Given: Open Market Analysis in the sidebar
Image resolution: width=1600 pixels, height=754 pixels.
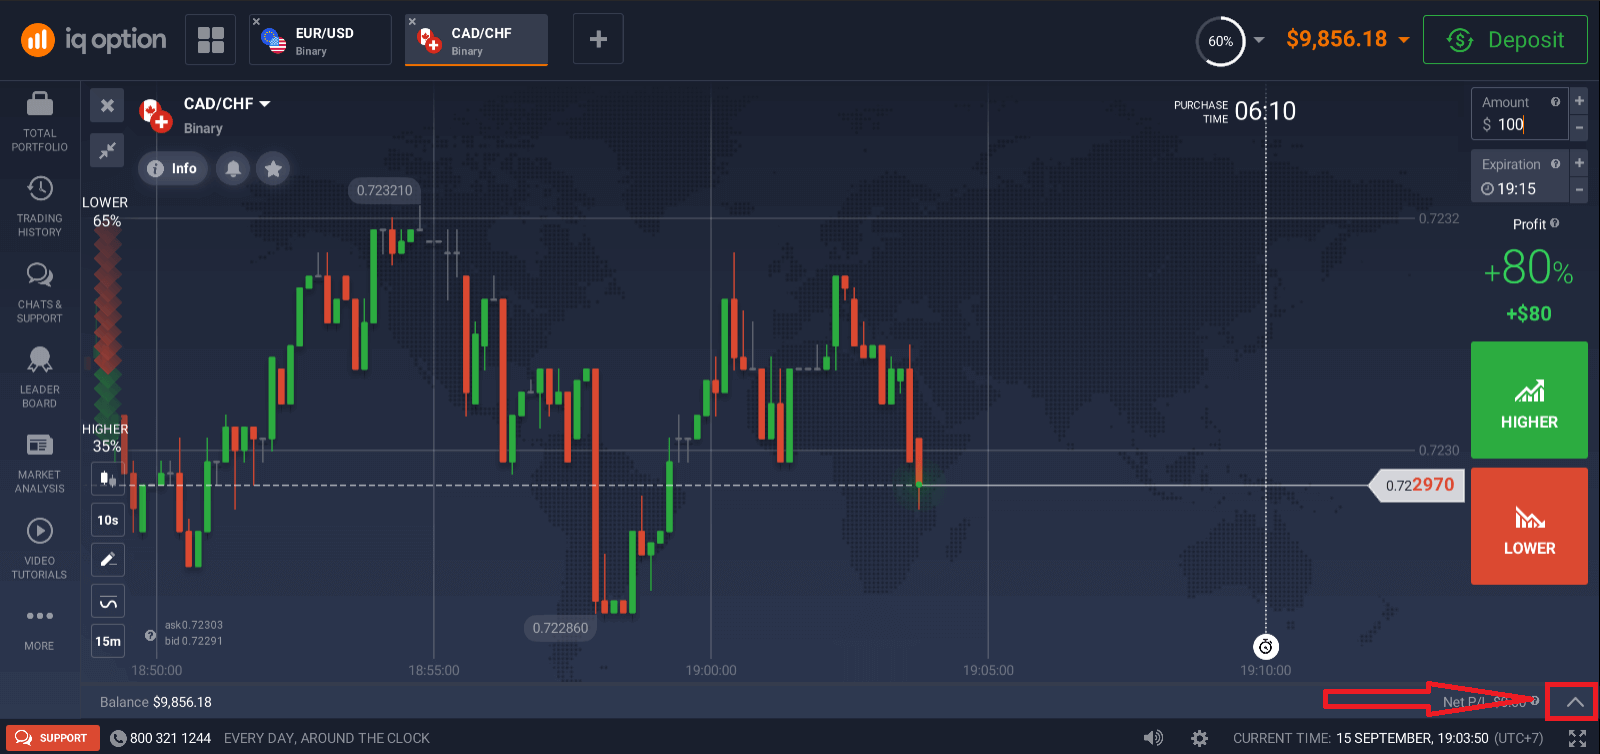Looking at the screenshot, I should pyautogui.click(x=40, y=445).
